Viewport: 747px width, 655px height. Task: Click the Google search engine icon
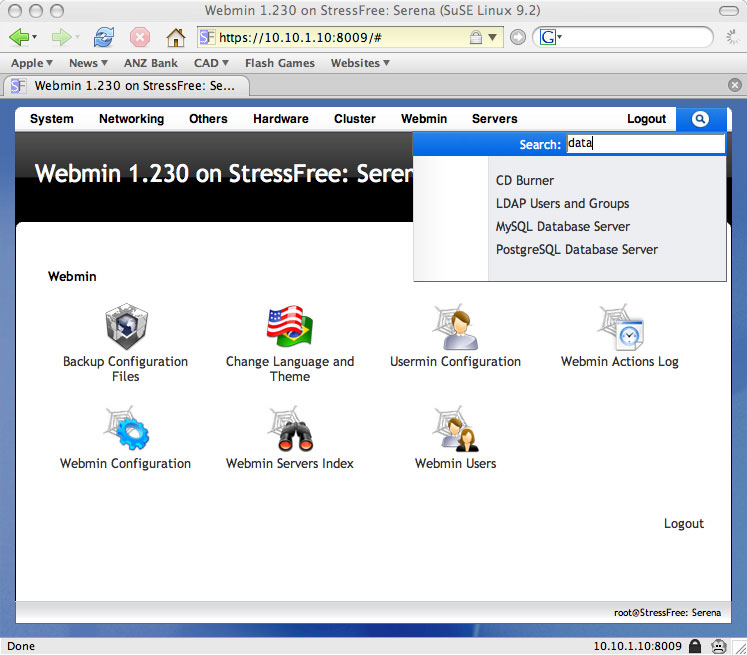[547, 37]
